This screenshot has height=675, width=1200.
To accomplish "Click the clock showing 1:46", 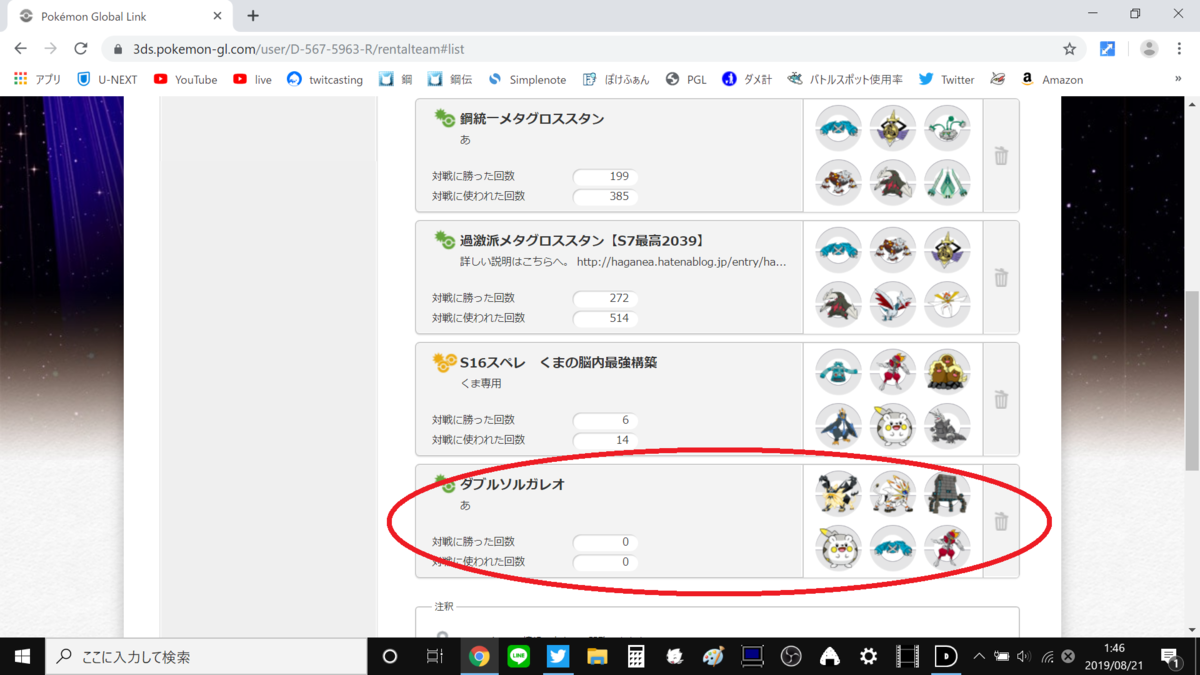I will pos(1116,649).
